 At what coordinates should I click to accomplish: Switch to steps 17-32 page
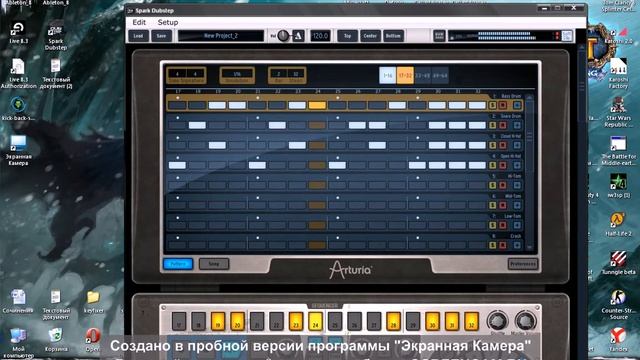[x=405, y=76]
